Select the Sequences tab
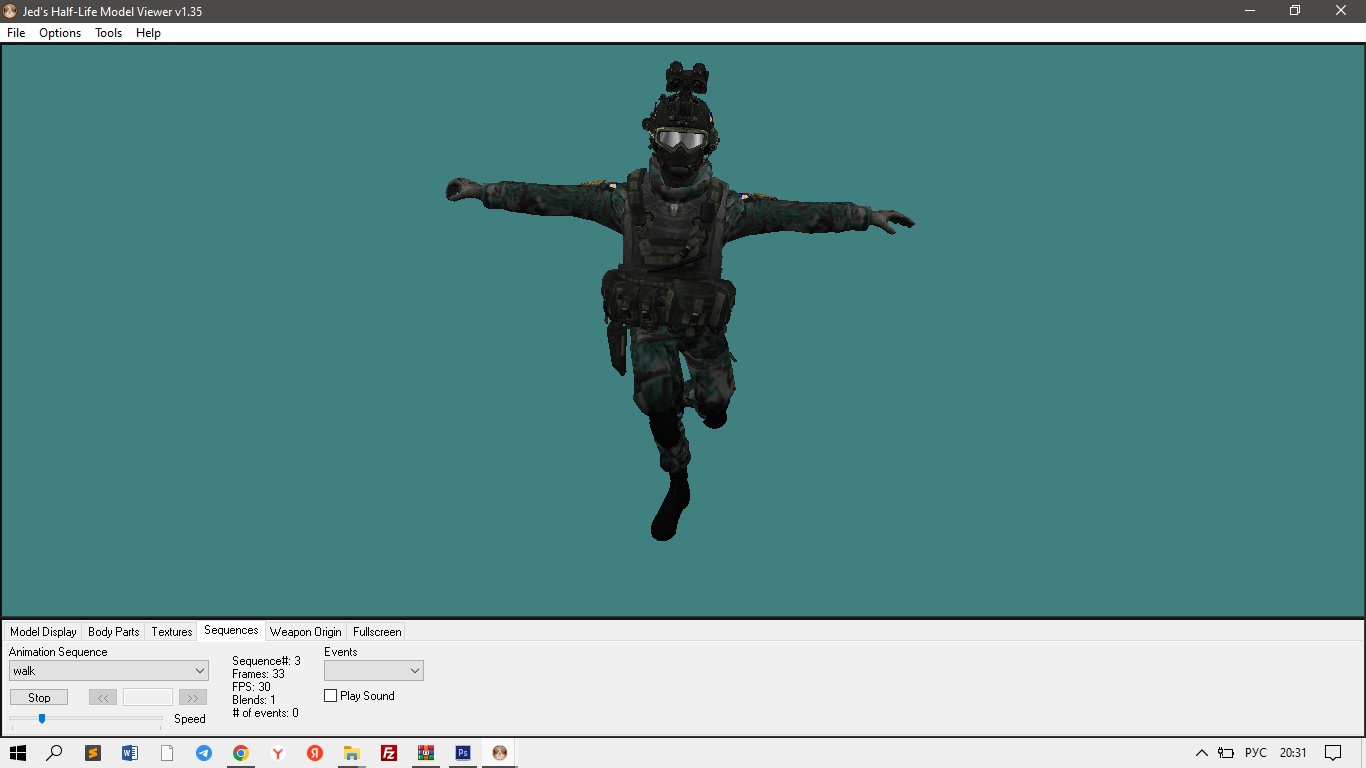 [x=231, y=631]
